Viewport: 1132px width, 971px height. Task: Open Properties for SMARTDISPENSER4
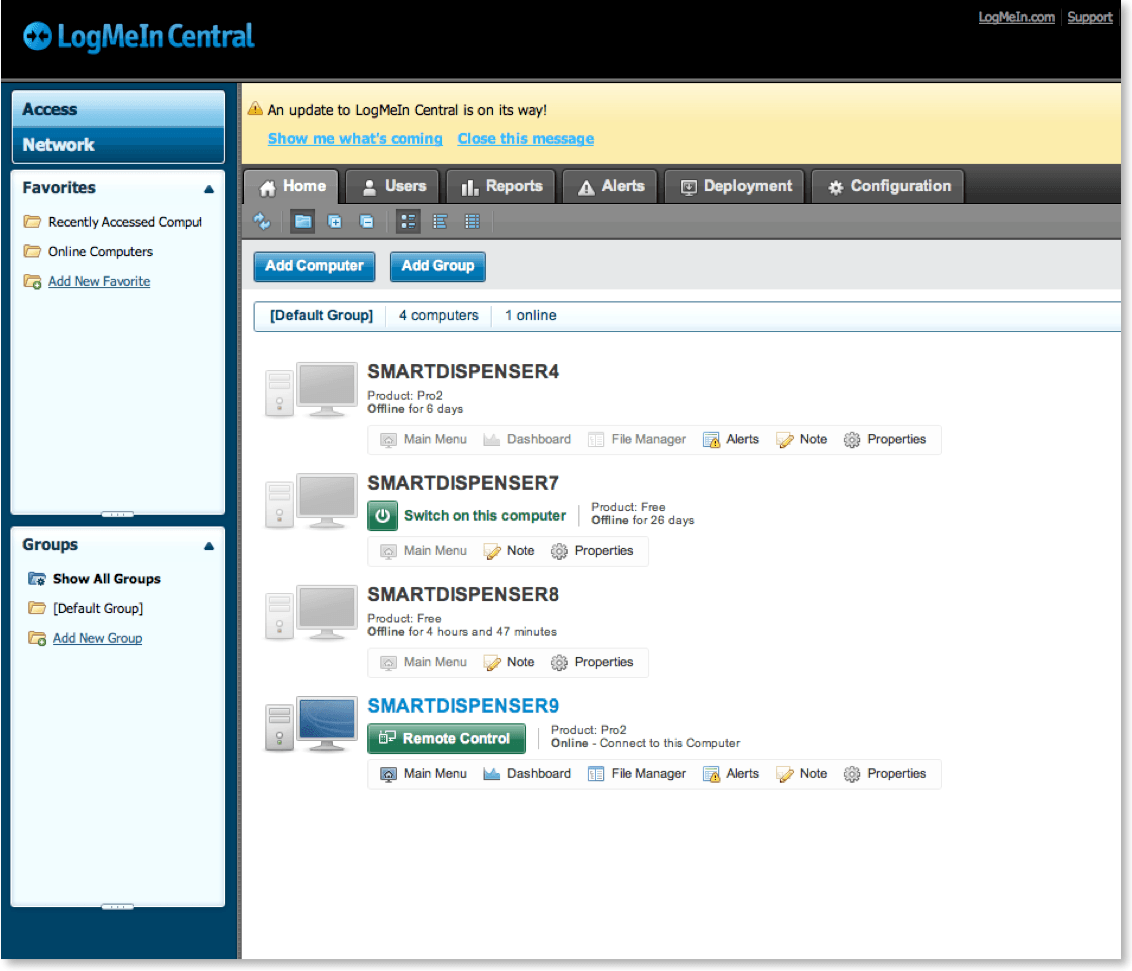[884, 440]
